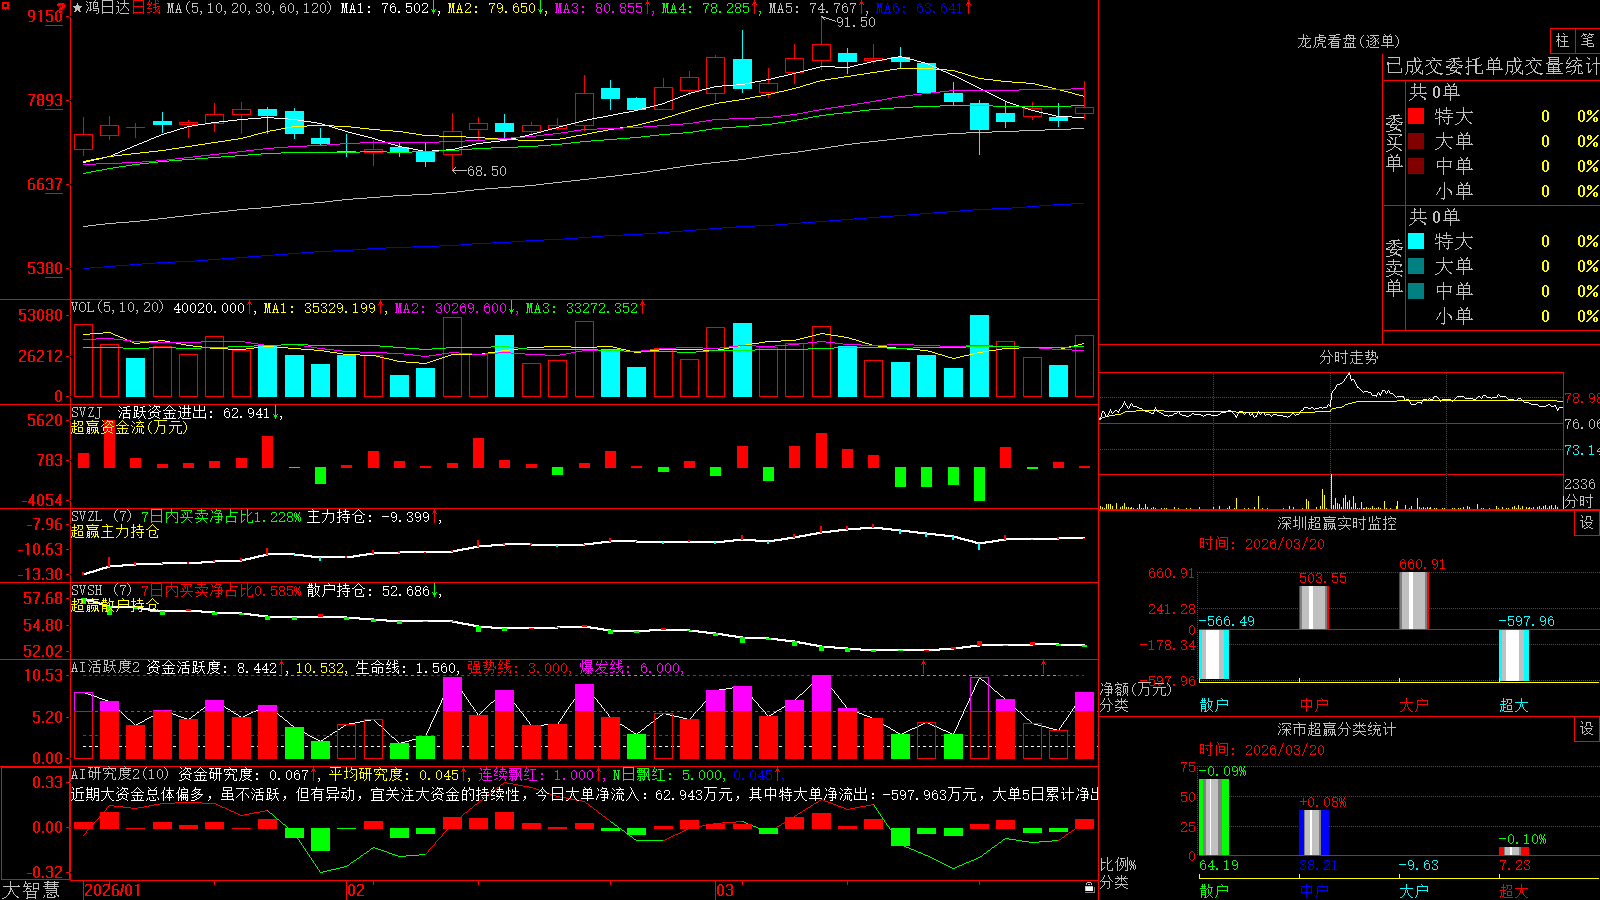Image resolution: width=1600 pixels, height=900 pixels.
Task: Open VOL(5,10,20) indicator parameters
Action: pyautogui.click(x=117, y=308)
